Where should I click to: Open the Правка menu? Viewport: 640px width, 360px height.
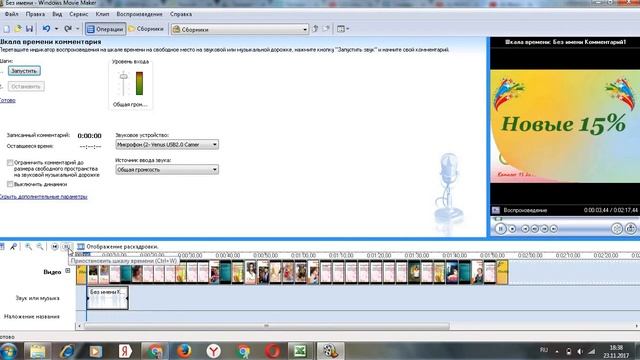coord(35,14)
